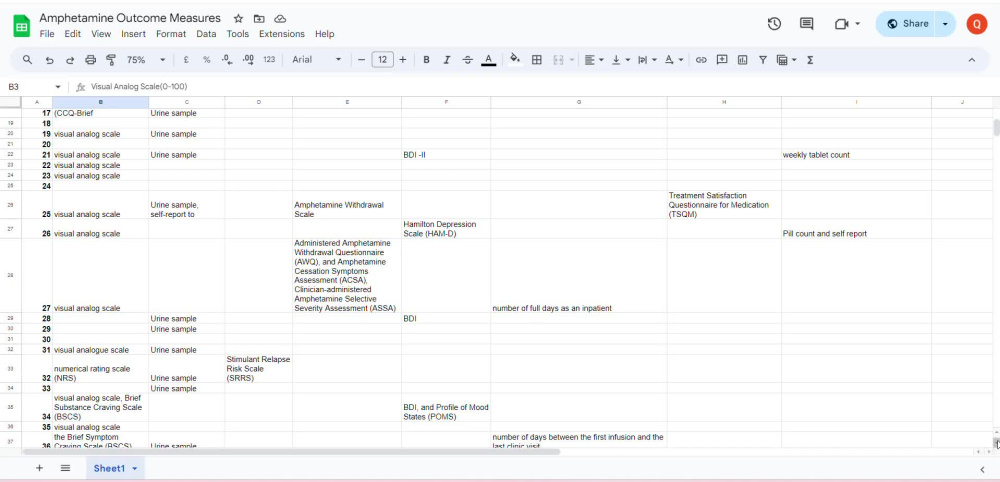Image resolution: width=1000 pixels, height=482 pixels.
Task: Open font dropdown showing Arial
Action: (x=317, y=60)
